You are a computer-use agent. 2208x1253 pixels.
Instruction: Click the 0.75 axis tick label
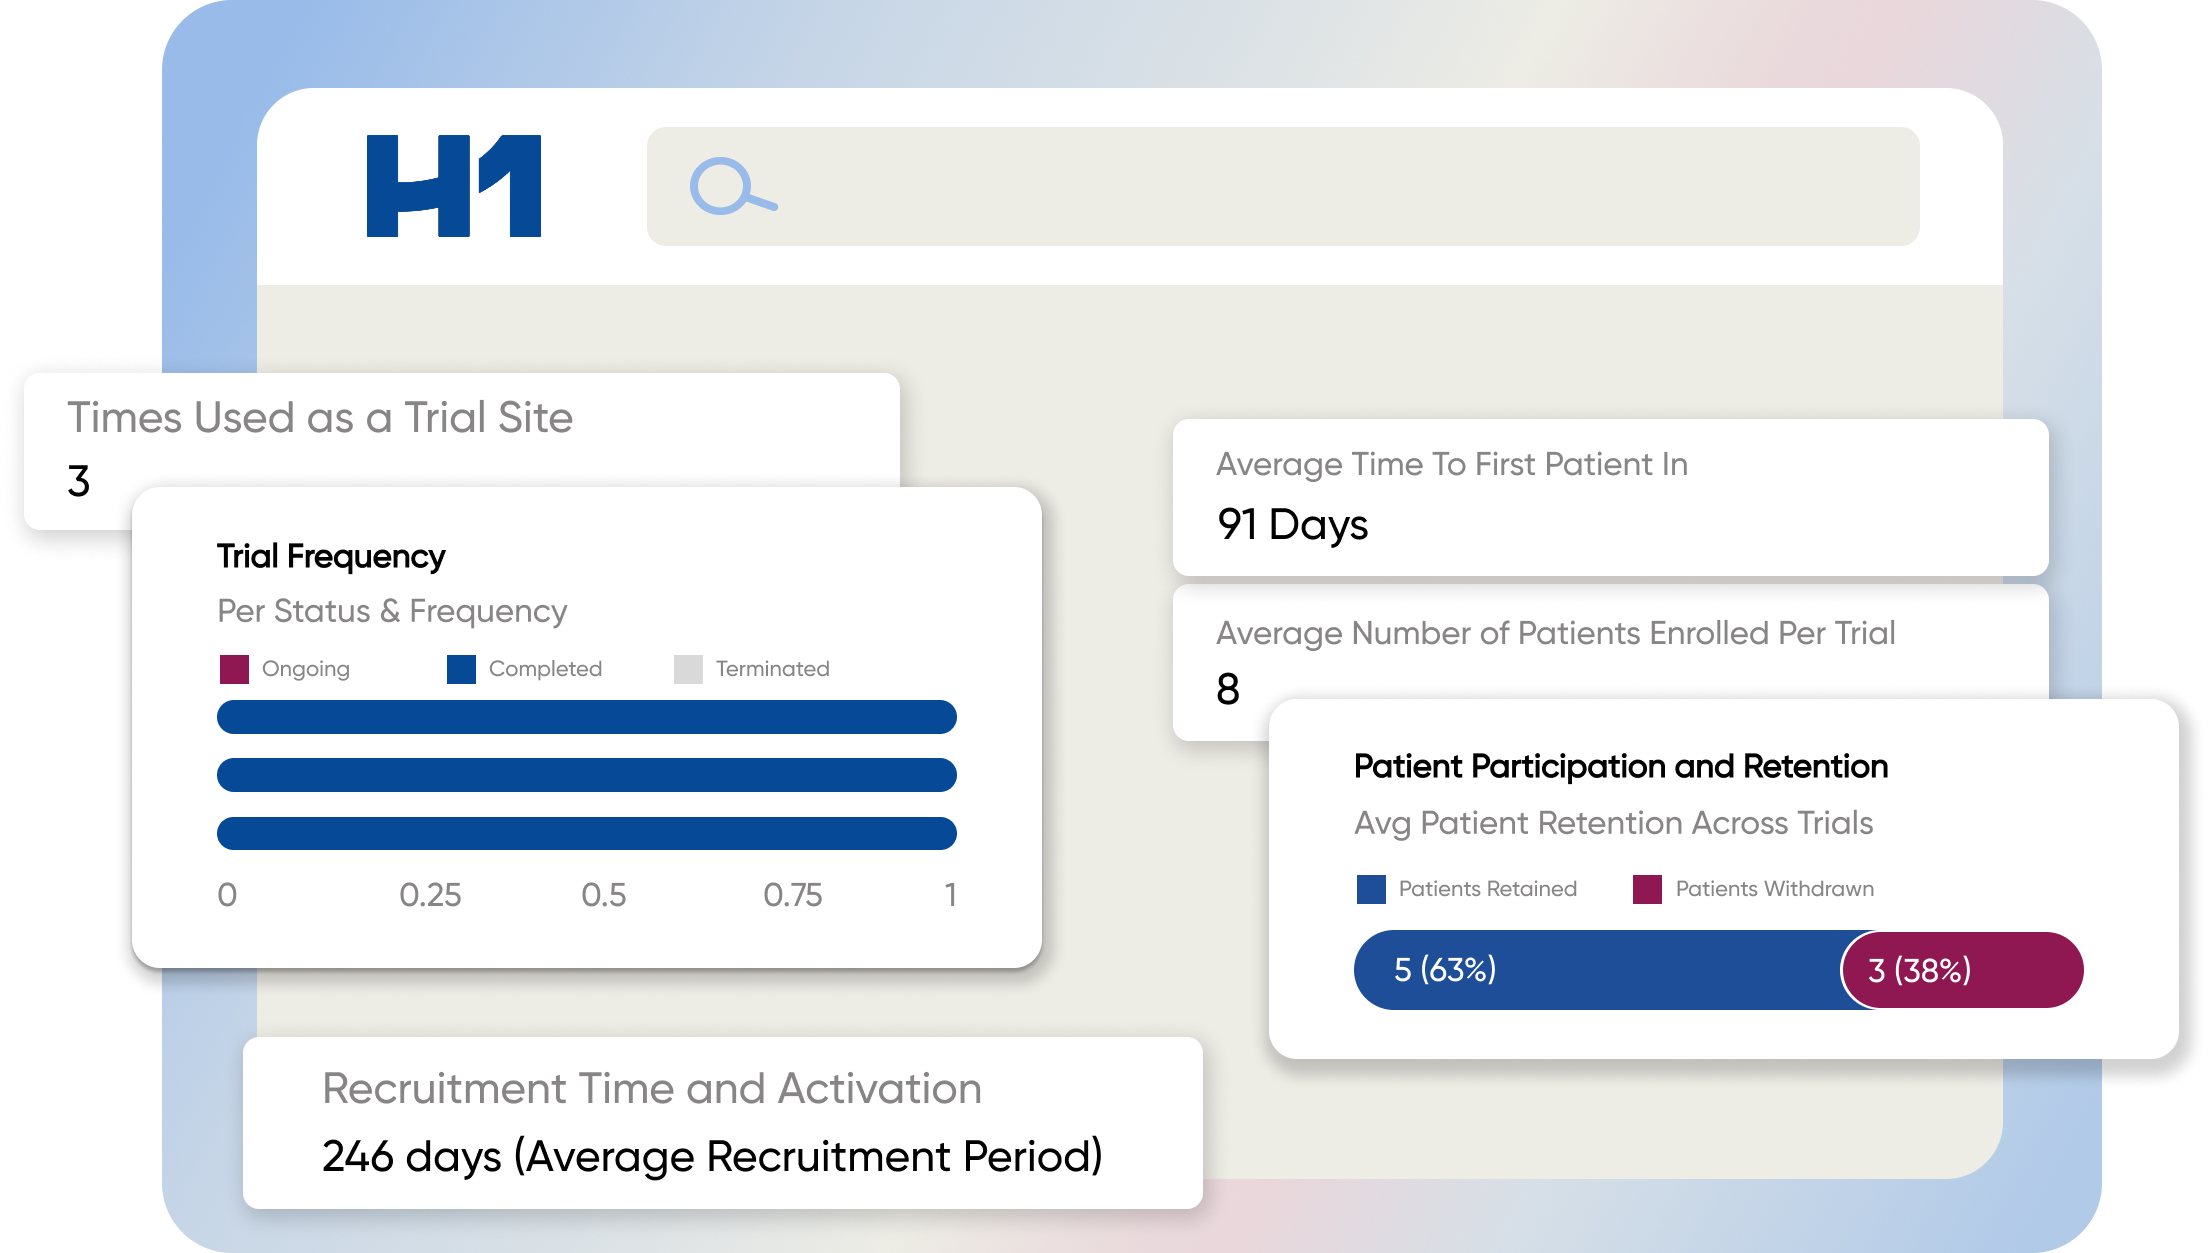tap(793, 895)
